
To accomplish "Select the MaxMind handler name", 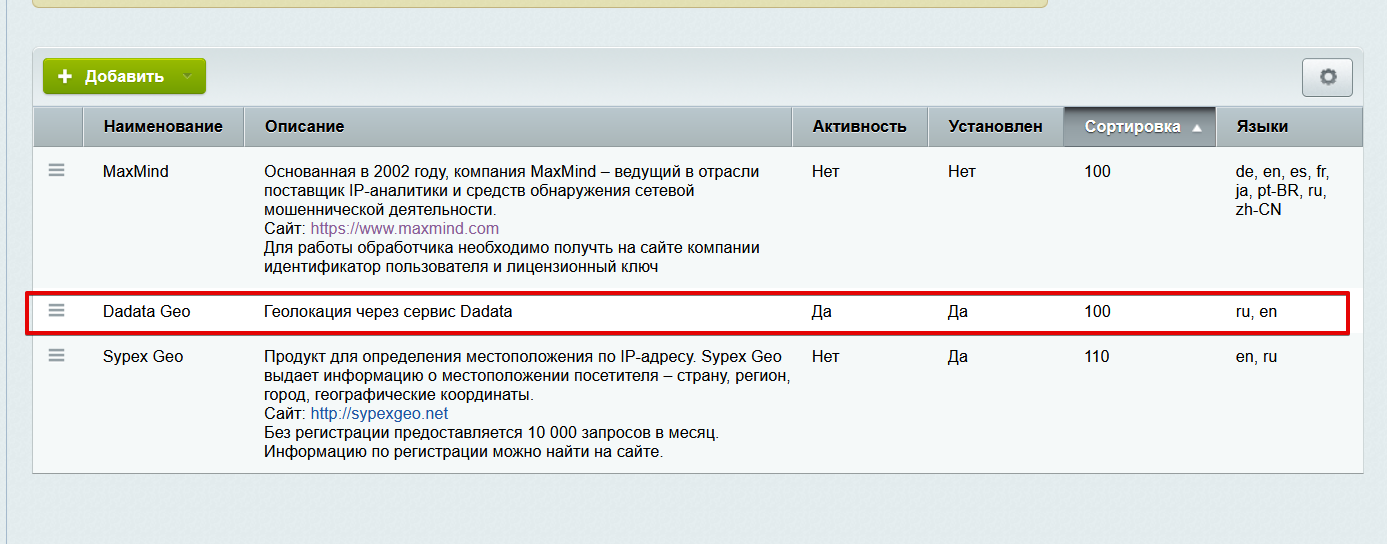I will pos(136,172).
